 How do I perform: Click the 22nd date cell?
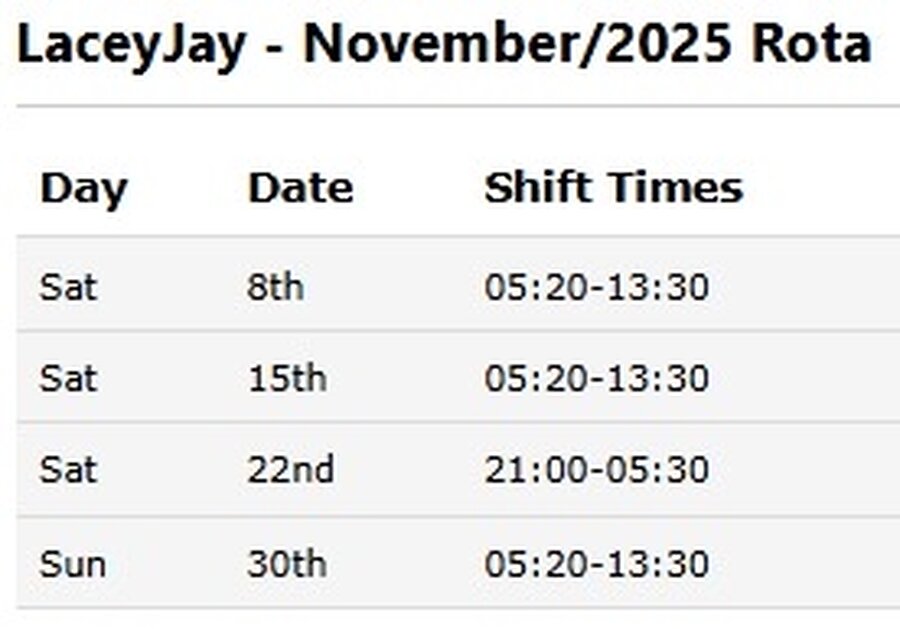pyautogui.click(x=290, y=470)
